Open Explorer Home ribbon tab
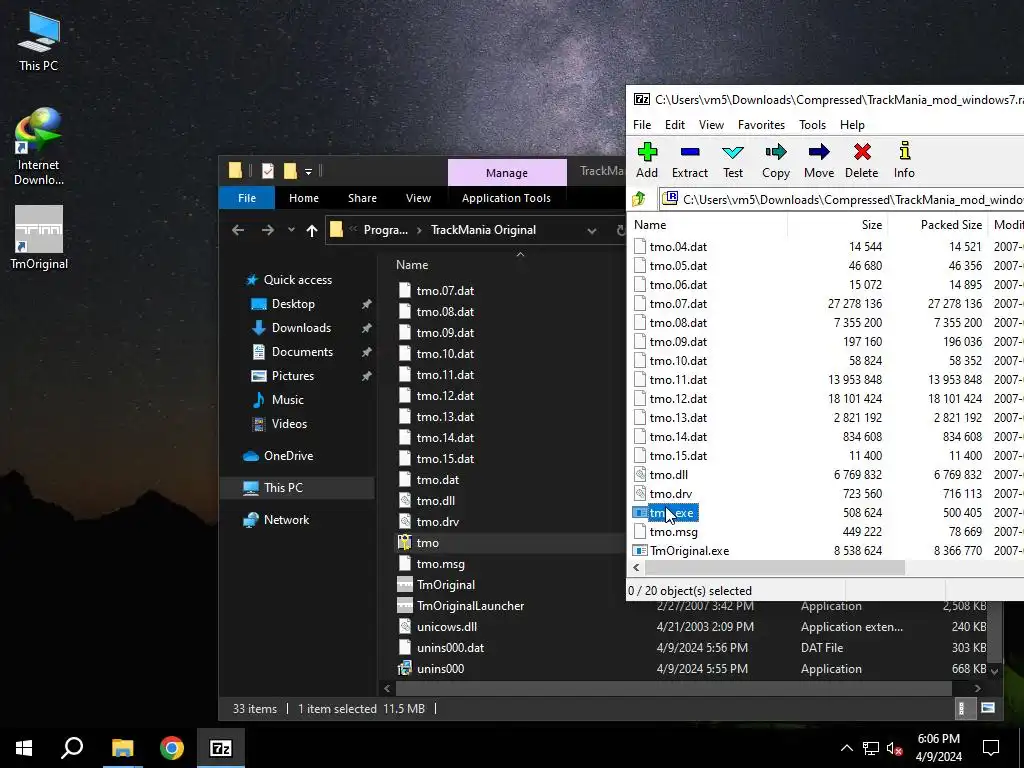This screenshot has height=768, width=1024. coord(304,198)
